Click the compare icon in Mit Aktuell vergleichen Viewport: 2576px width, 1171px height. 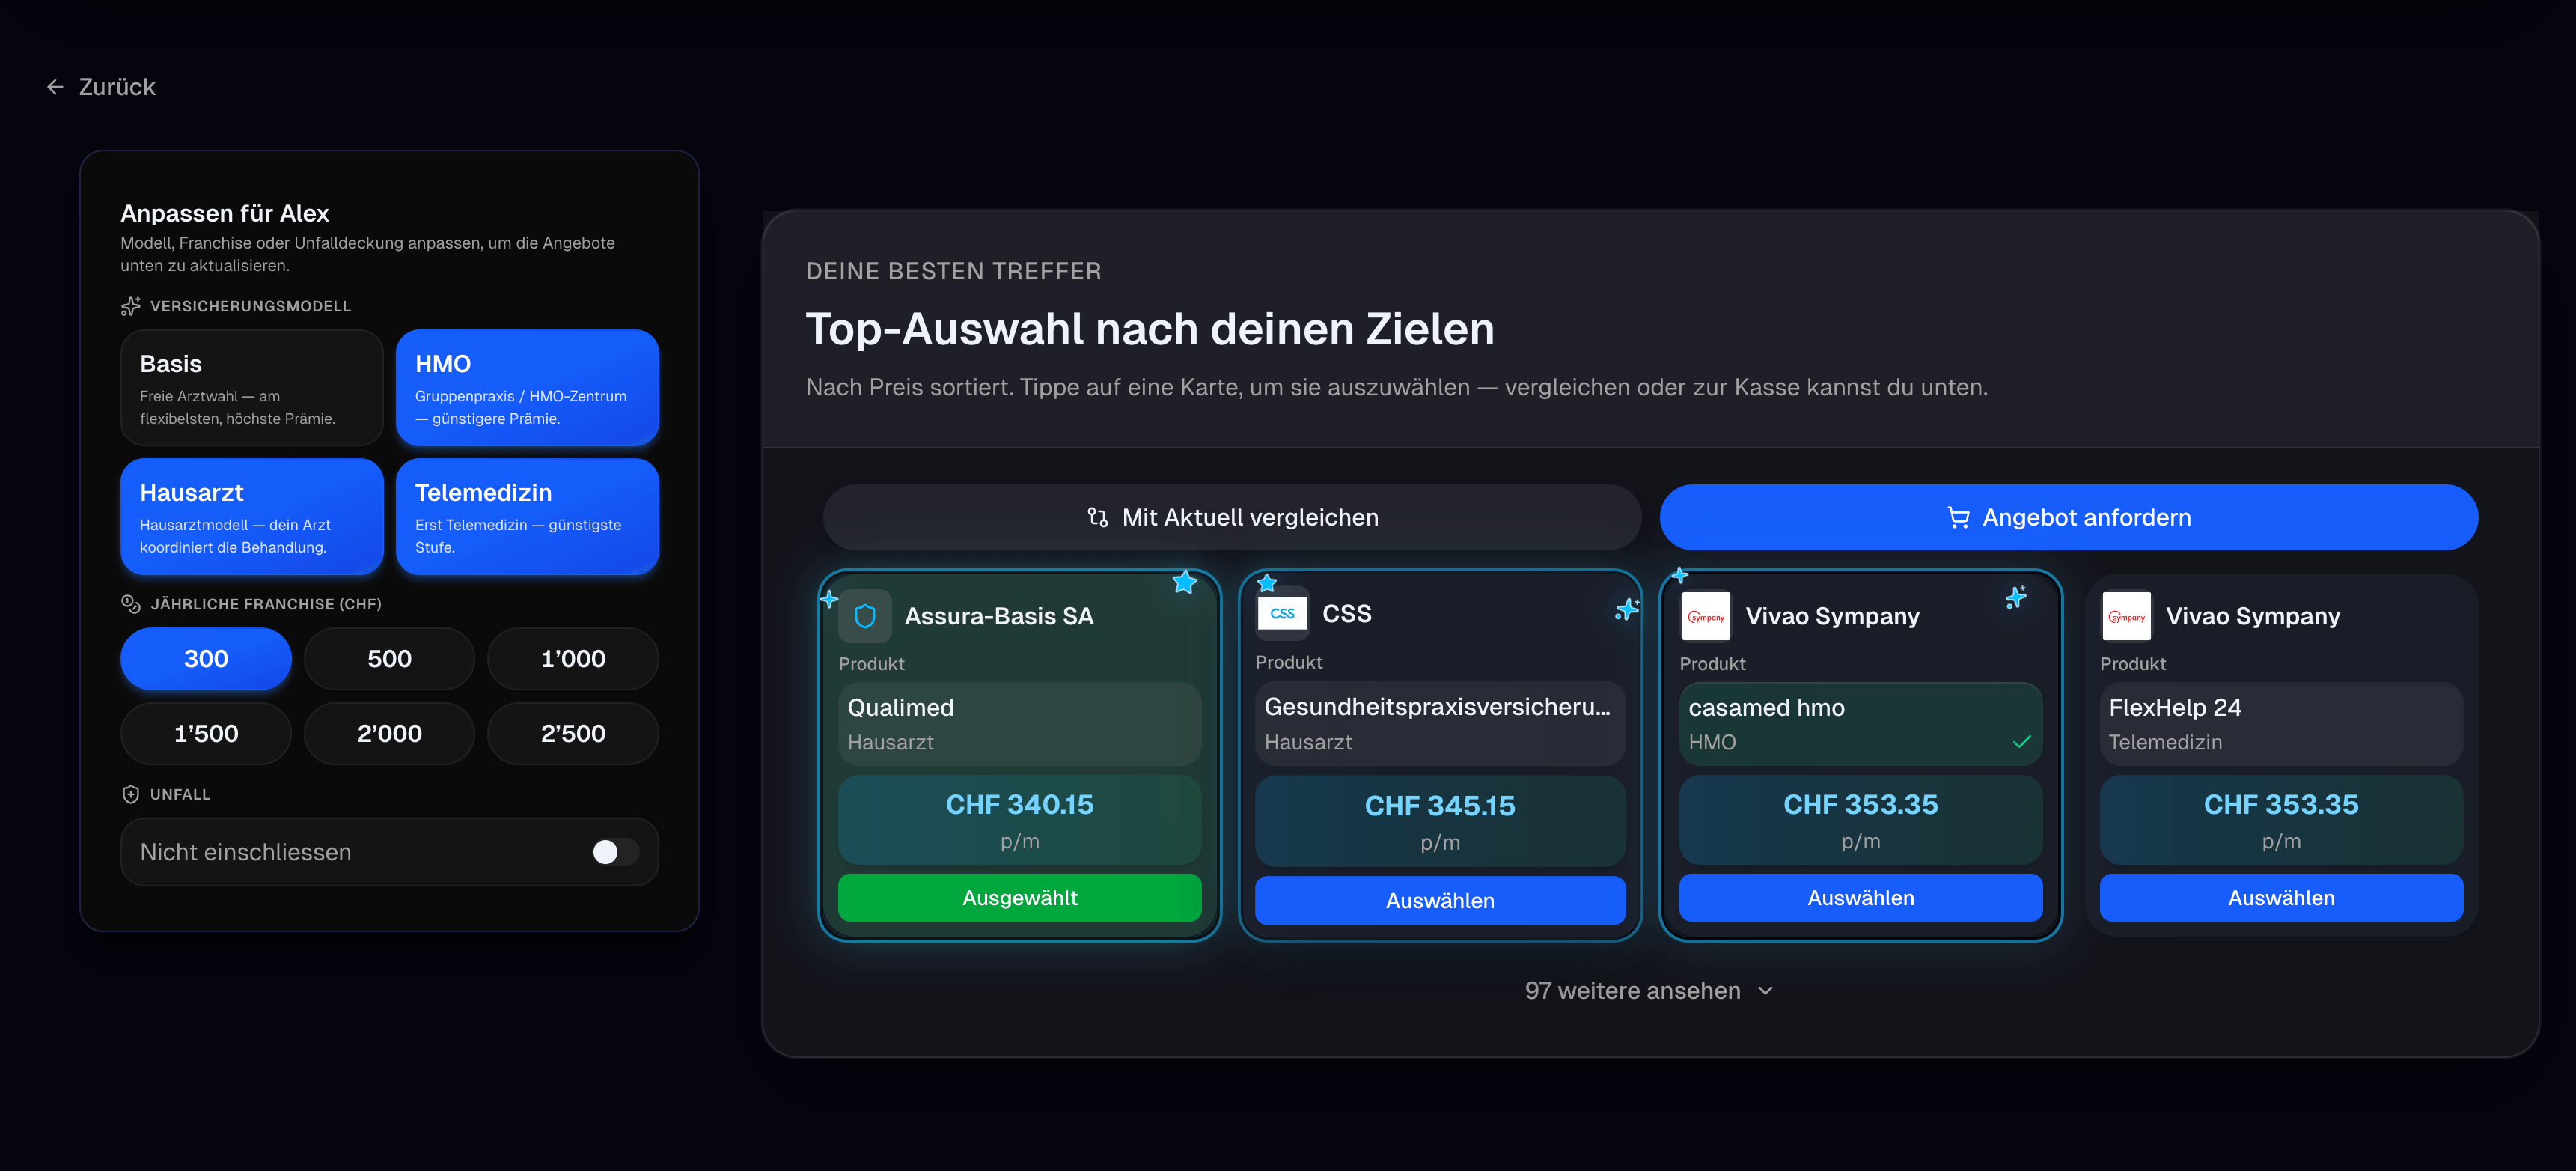pyautogui.click(x=1097, y=517)
